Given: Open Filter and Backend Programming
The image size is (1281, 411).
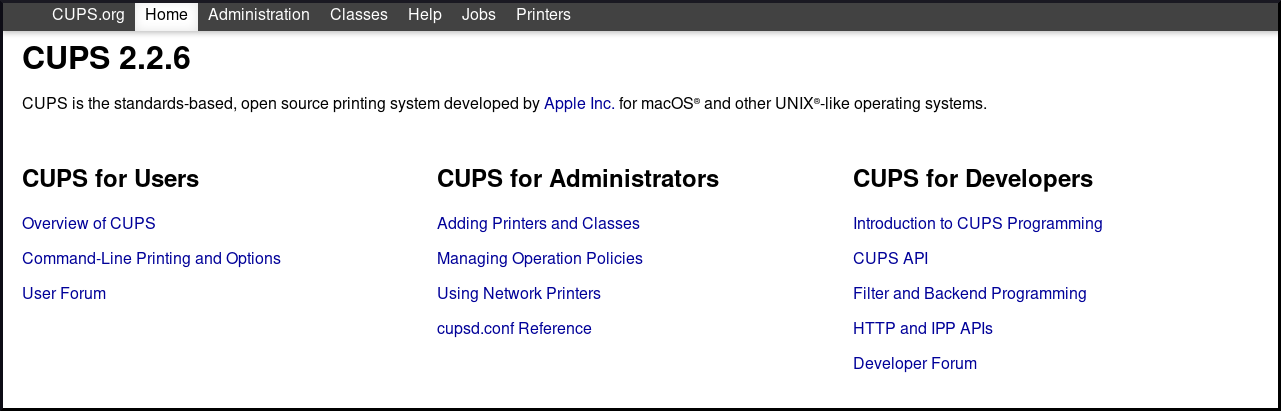Looking at the screenshot, I should pos(969,294).
